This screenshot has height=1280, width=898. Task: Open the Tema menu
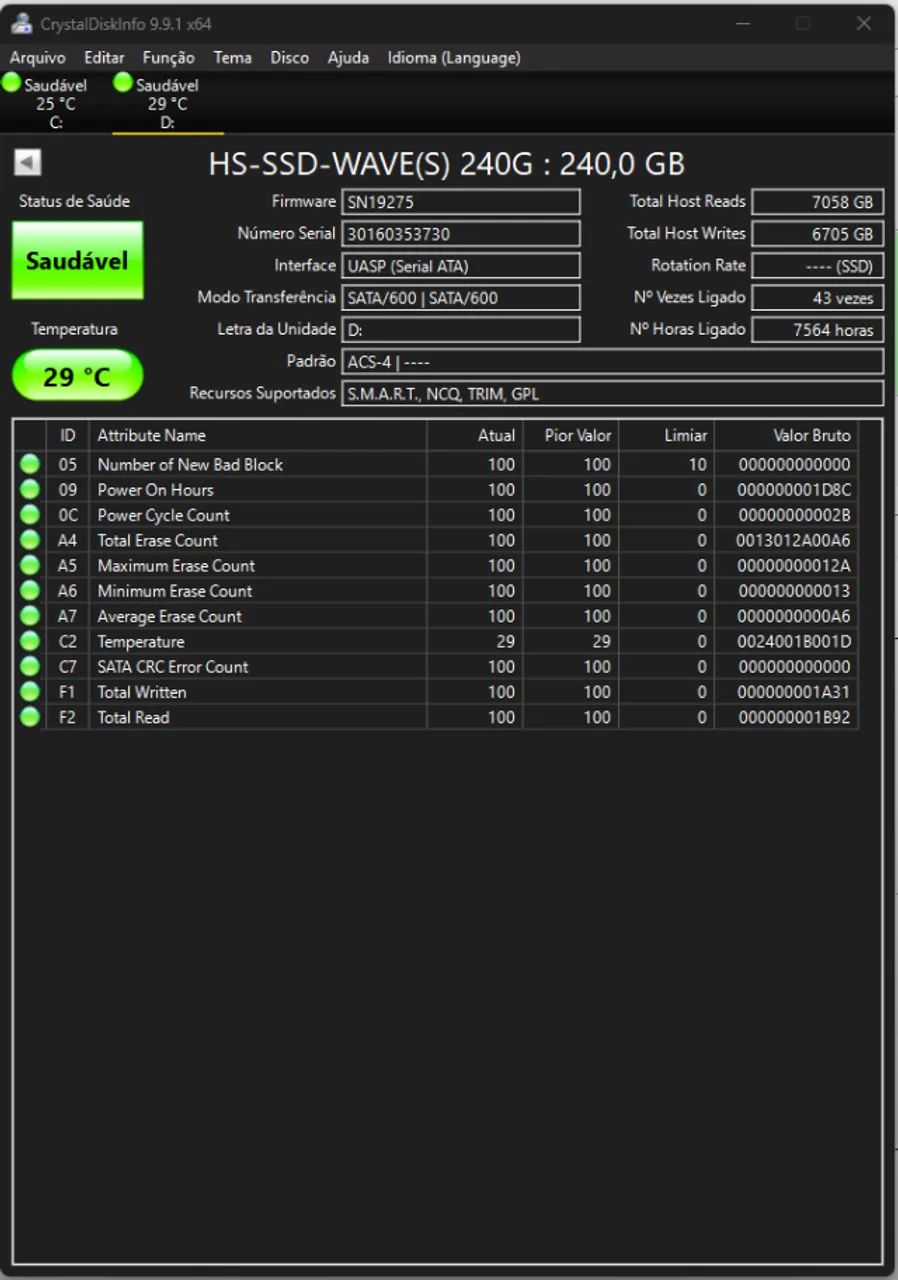tap(232, 58)
